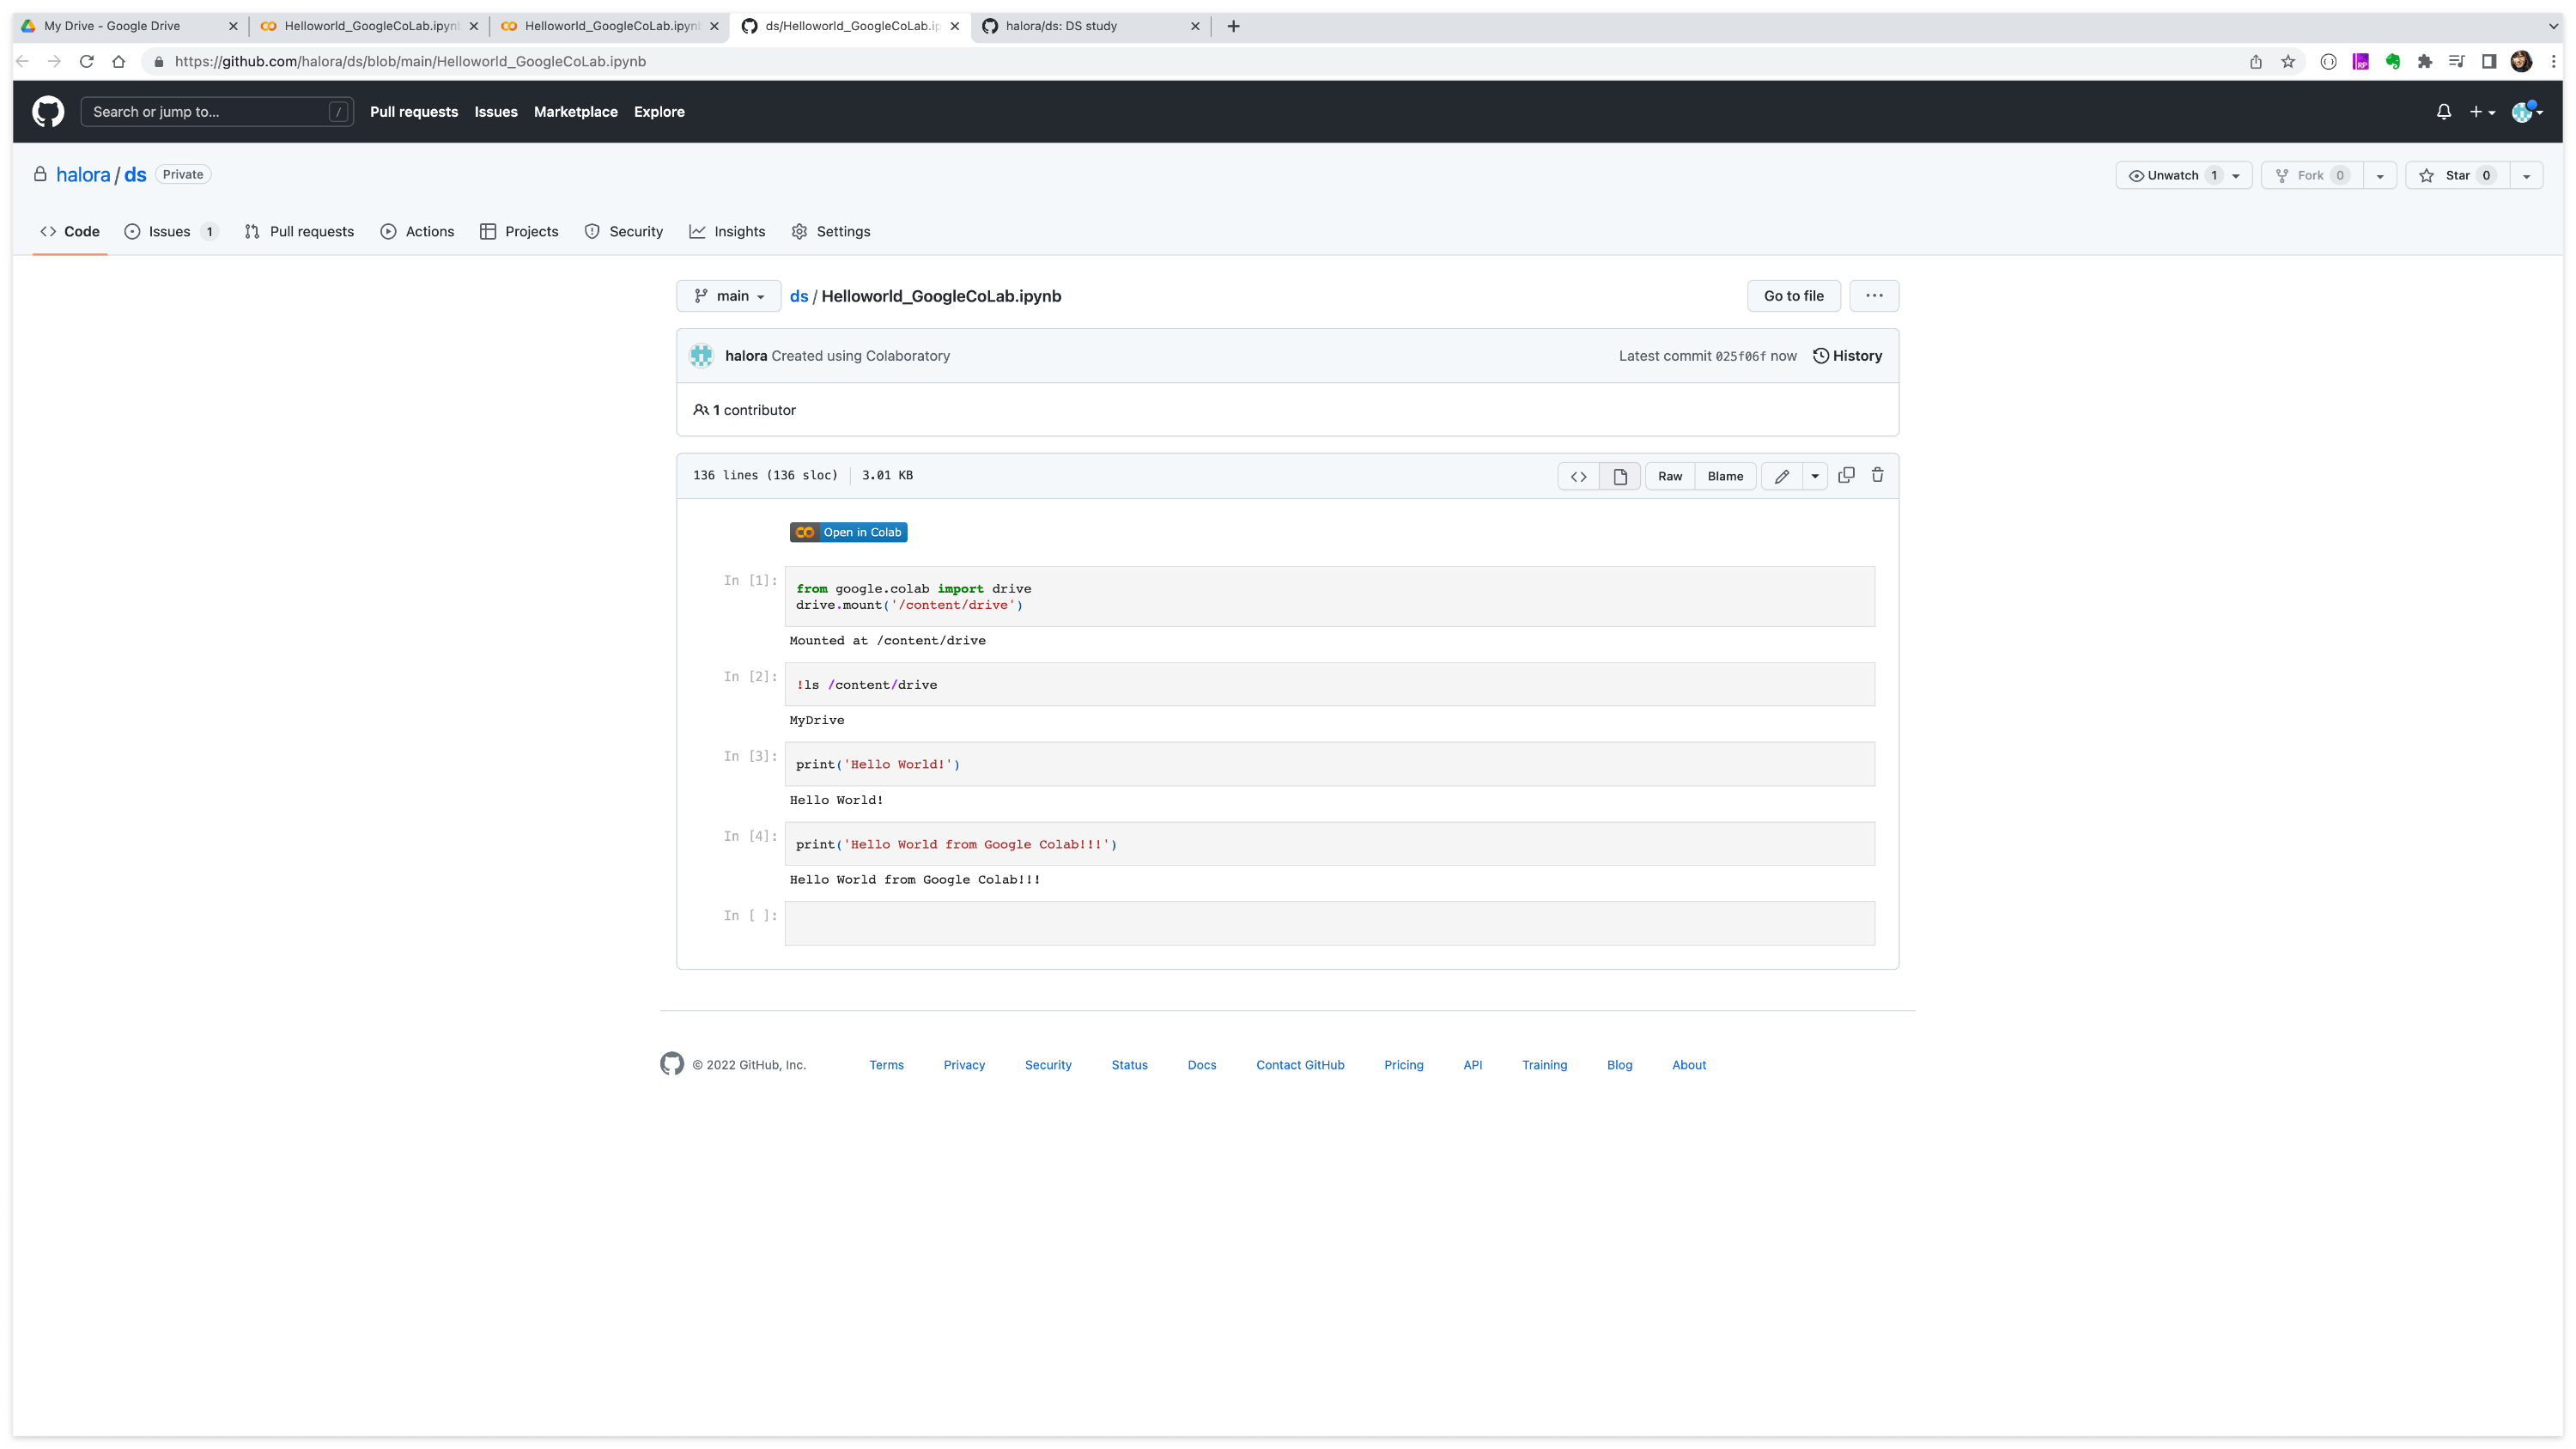Switch to My Drive - Google Drive tab
Screen dimensions: 2576x1449
[128, 26]
